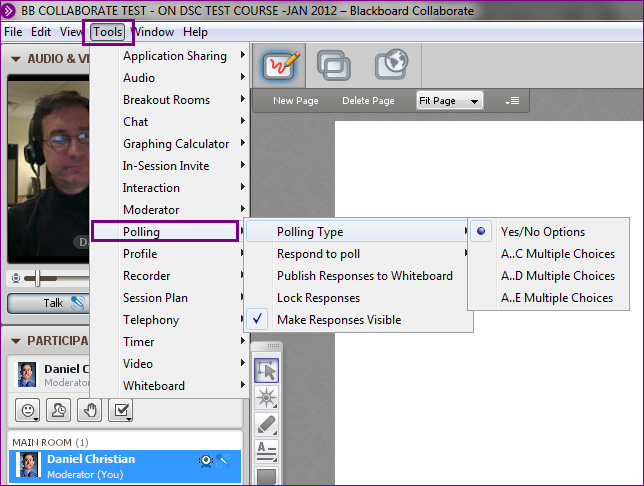
Task: Expand the Audio submenu
Action: 169,78
